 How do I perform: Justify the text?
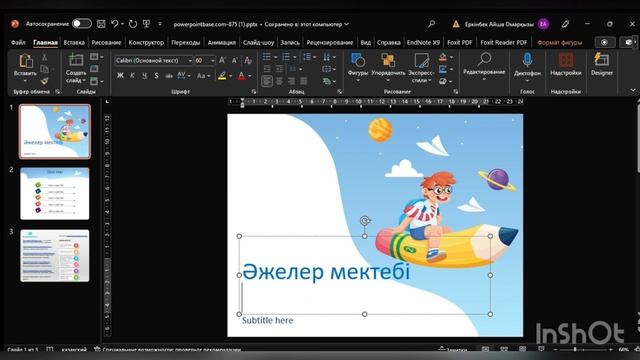(x=304, y=81)
